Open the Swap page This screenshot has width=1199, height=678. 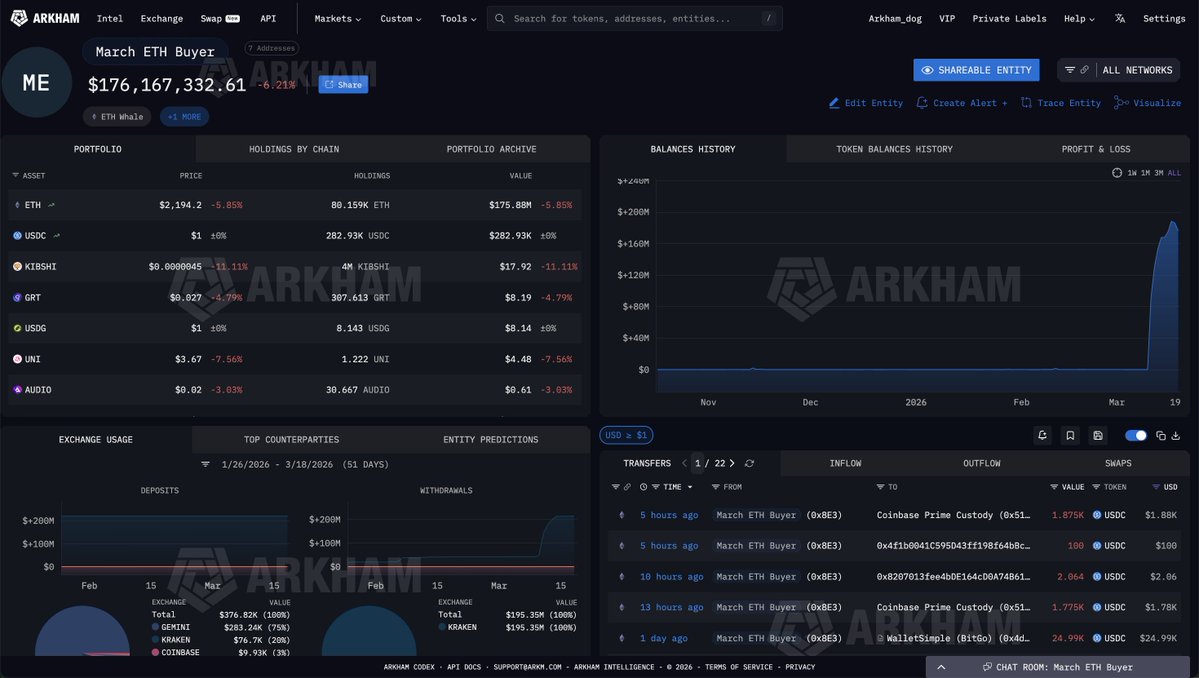219,18
